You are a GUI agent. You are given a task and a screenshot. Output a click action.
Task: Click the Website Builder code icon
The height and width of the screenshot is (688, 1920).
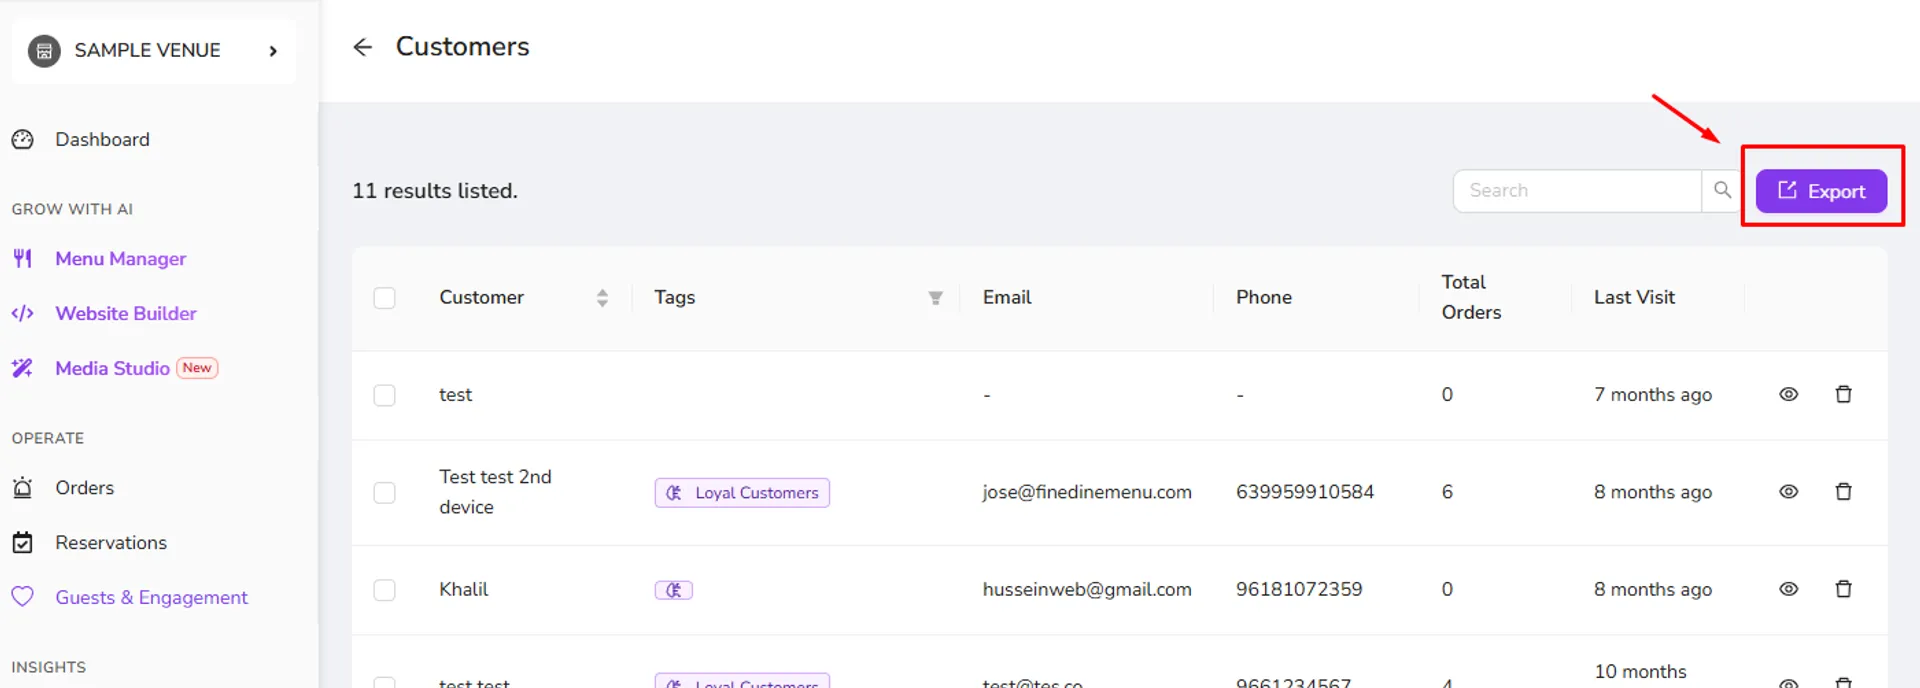23,314
